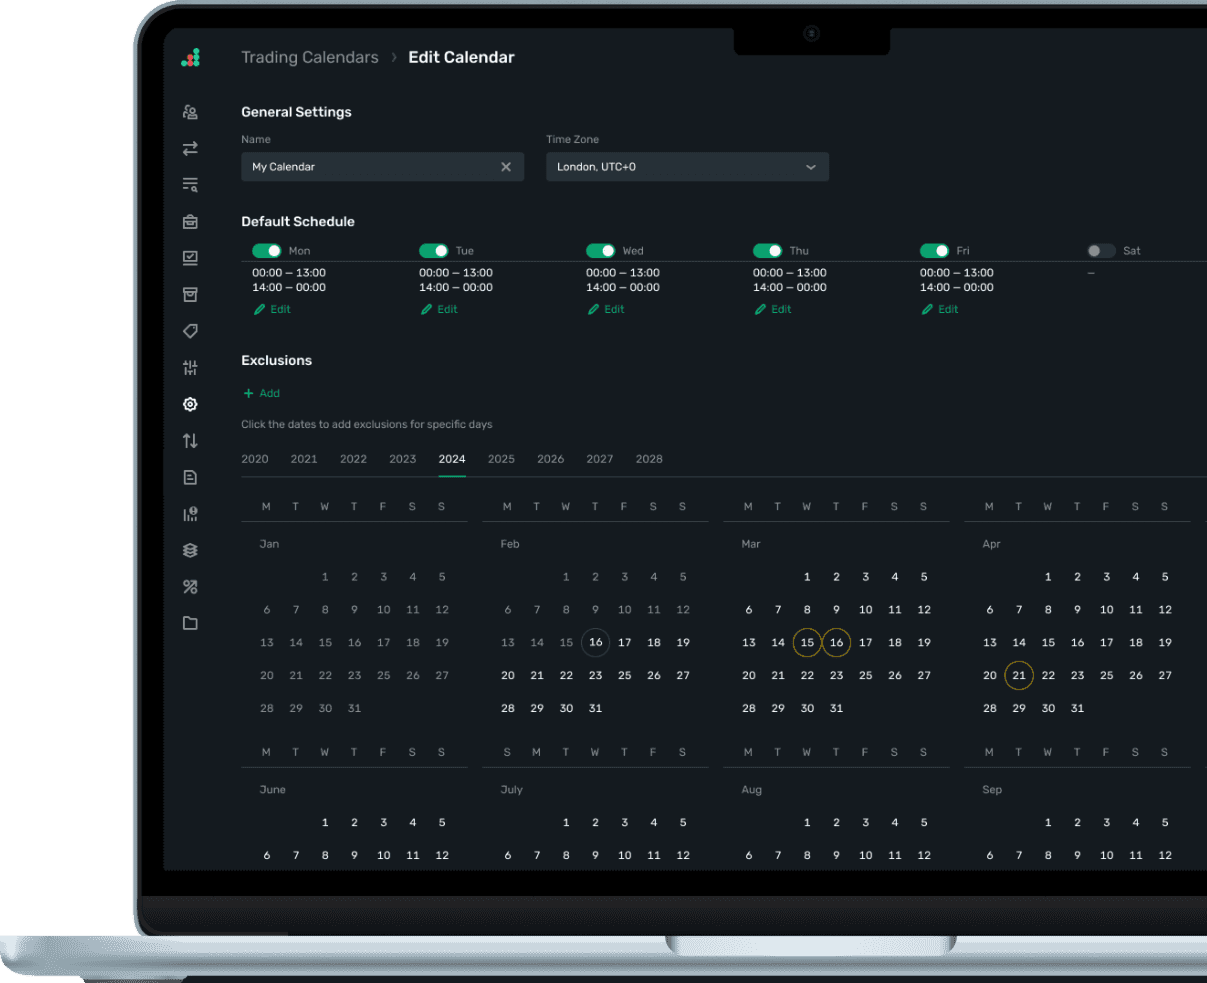Click date 12 in June

click(x=442, y=856)
